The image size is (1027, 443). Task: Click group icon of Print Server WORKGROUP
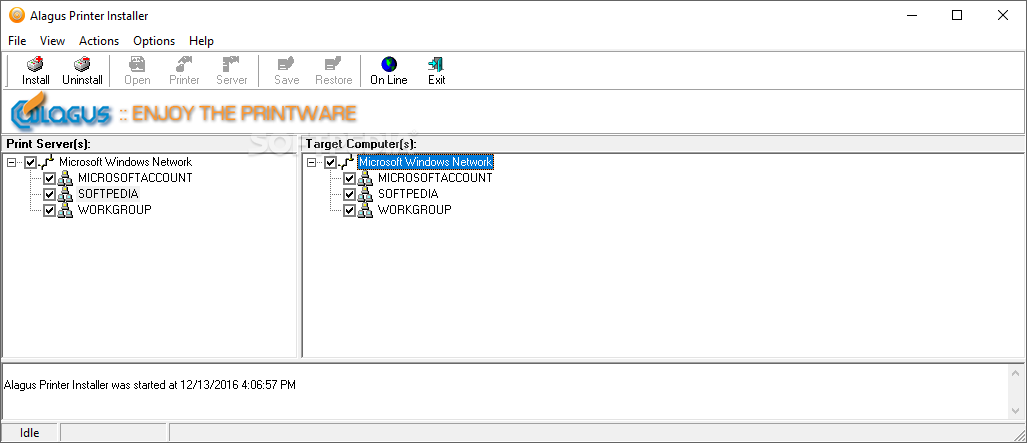coord(65,210)
